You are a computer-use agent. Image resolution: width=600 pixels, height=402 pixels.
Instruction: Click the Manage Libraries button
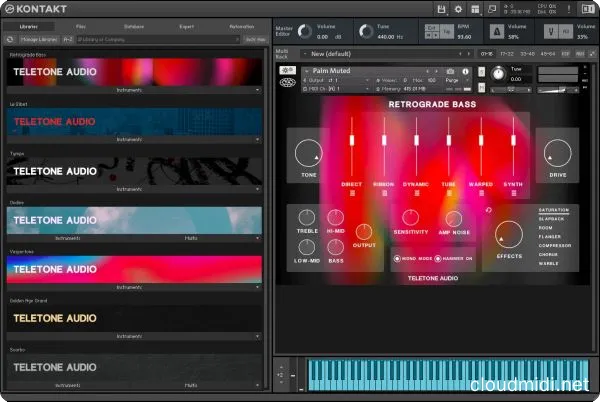(x=39, y=39)
